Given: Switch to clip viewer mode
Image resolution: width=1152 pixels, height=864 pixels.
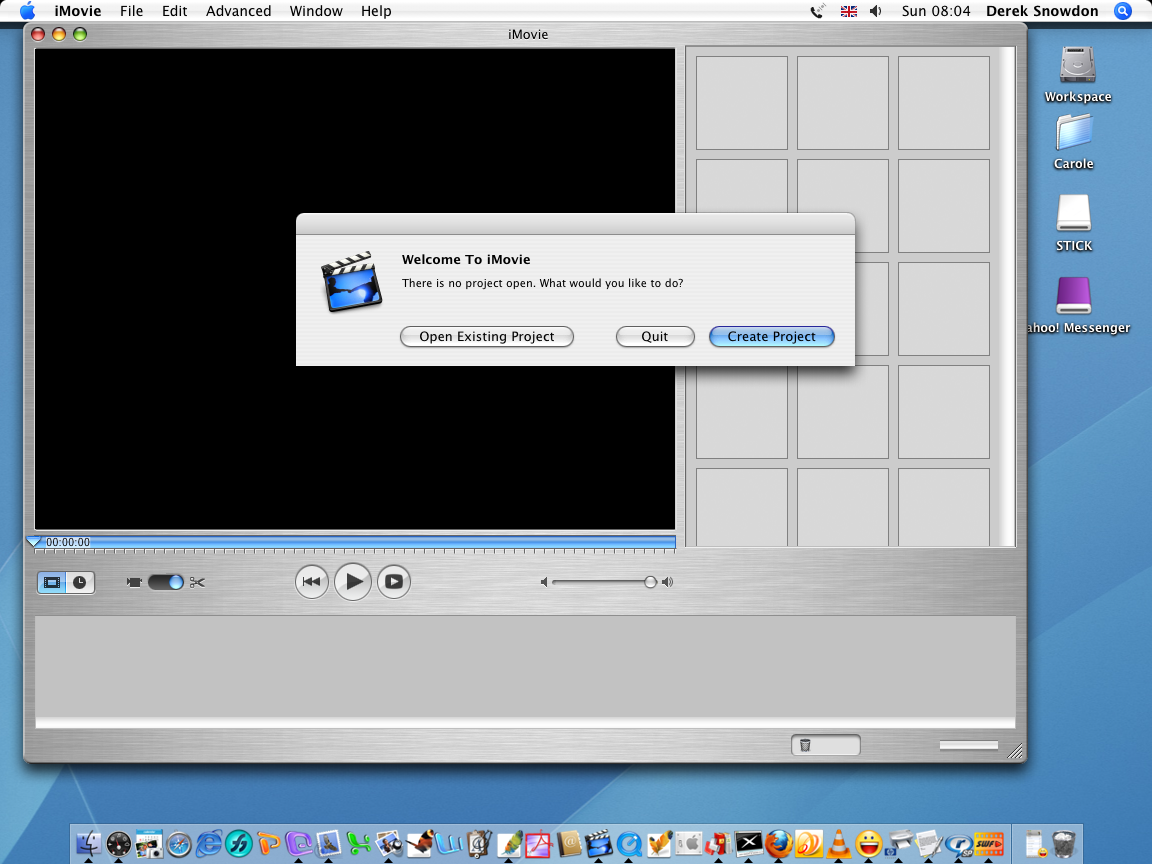Looking at the screenshot, I should (x=51, y=583).
